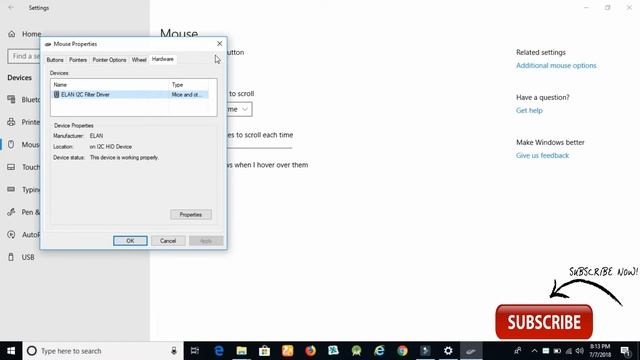Open the teal taskbar app next to Firefox
This screenshot has height=360, width=640.
(x=333, y=351)
